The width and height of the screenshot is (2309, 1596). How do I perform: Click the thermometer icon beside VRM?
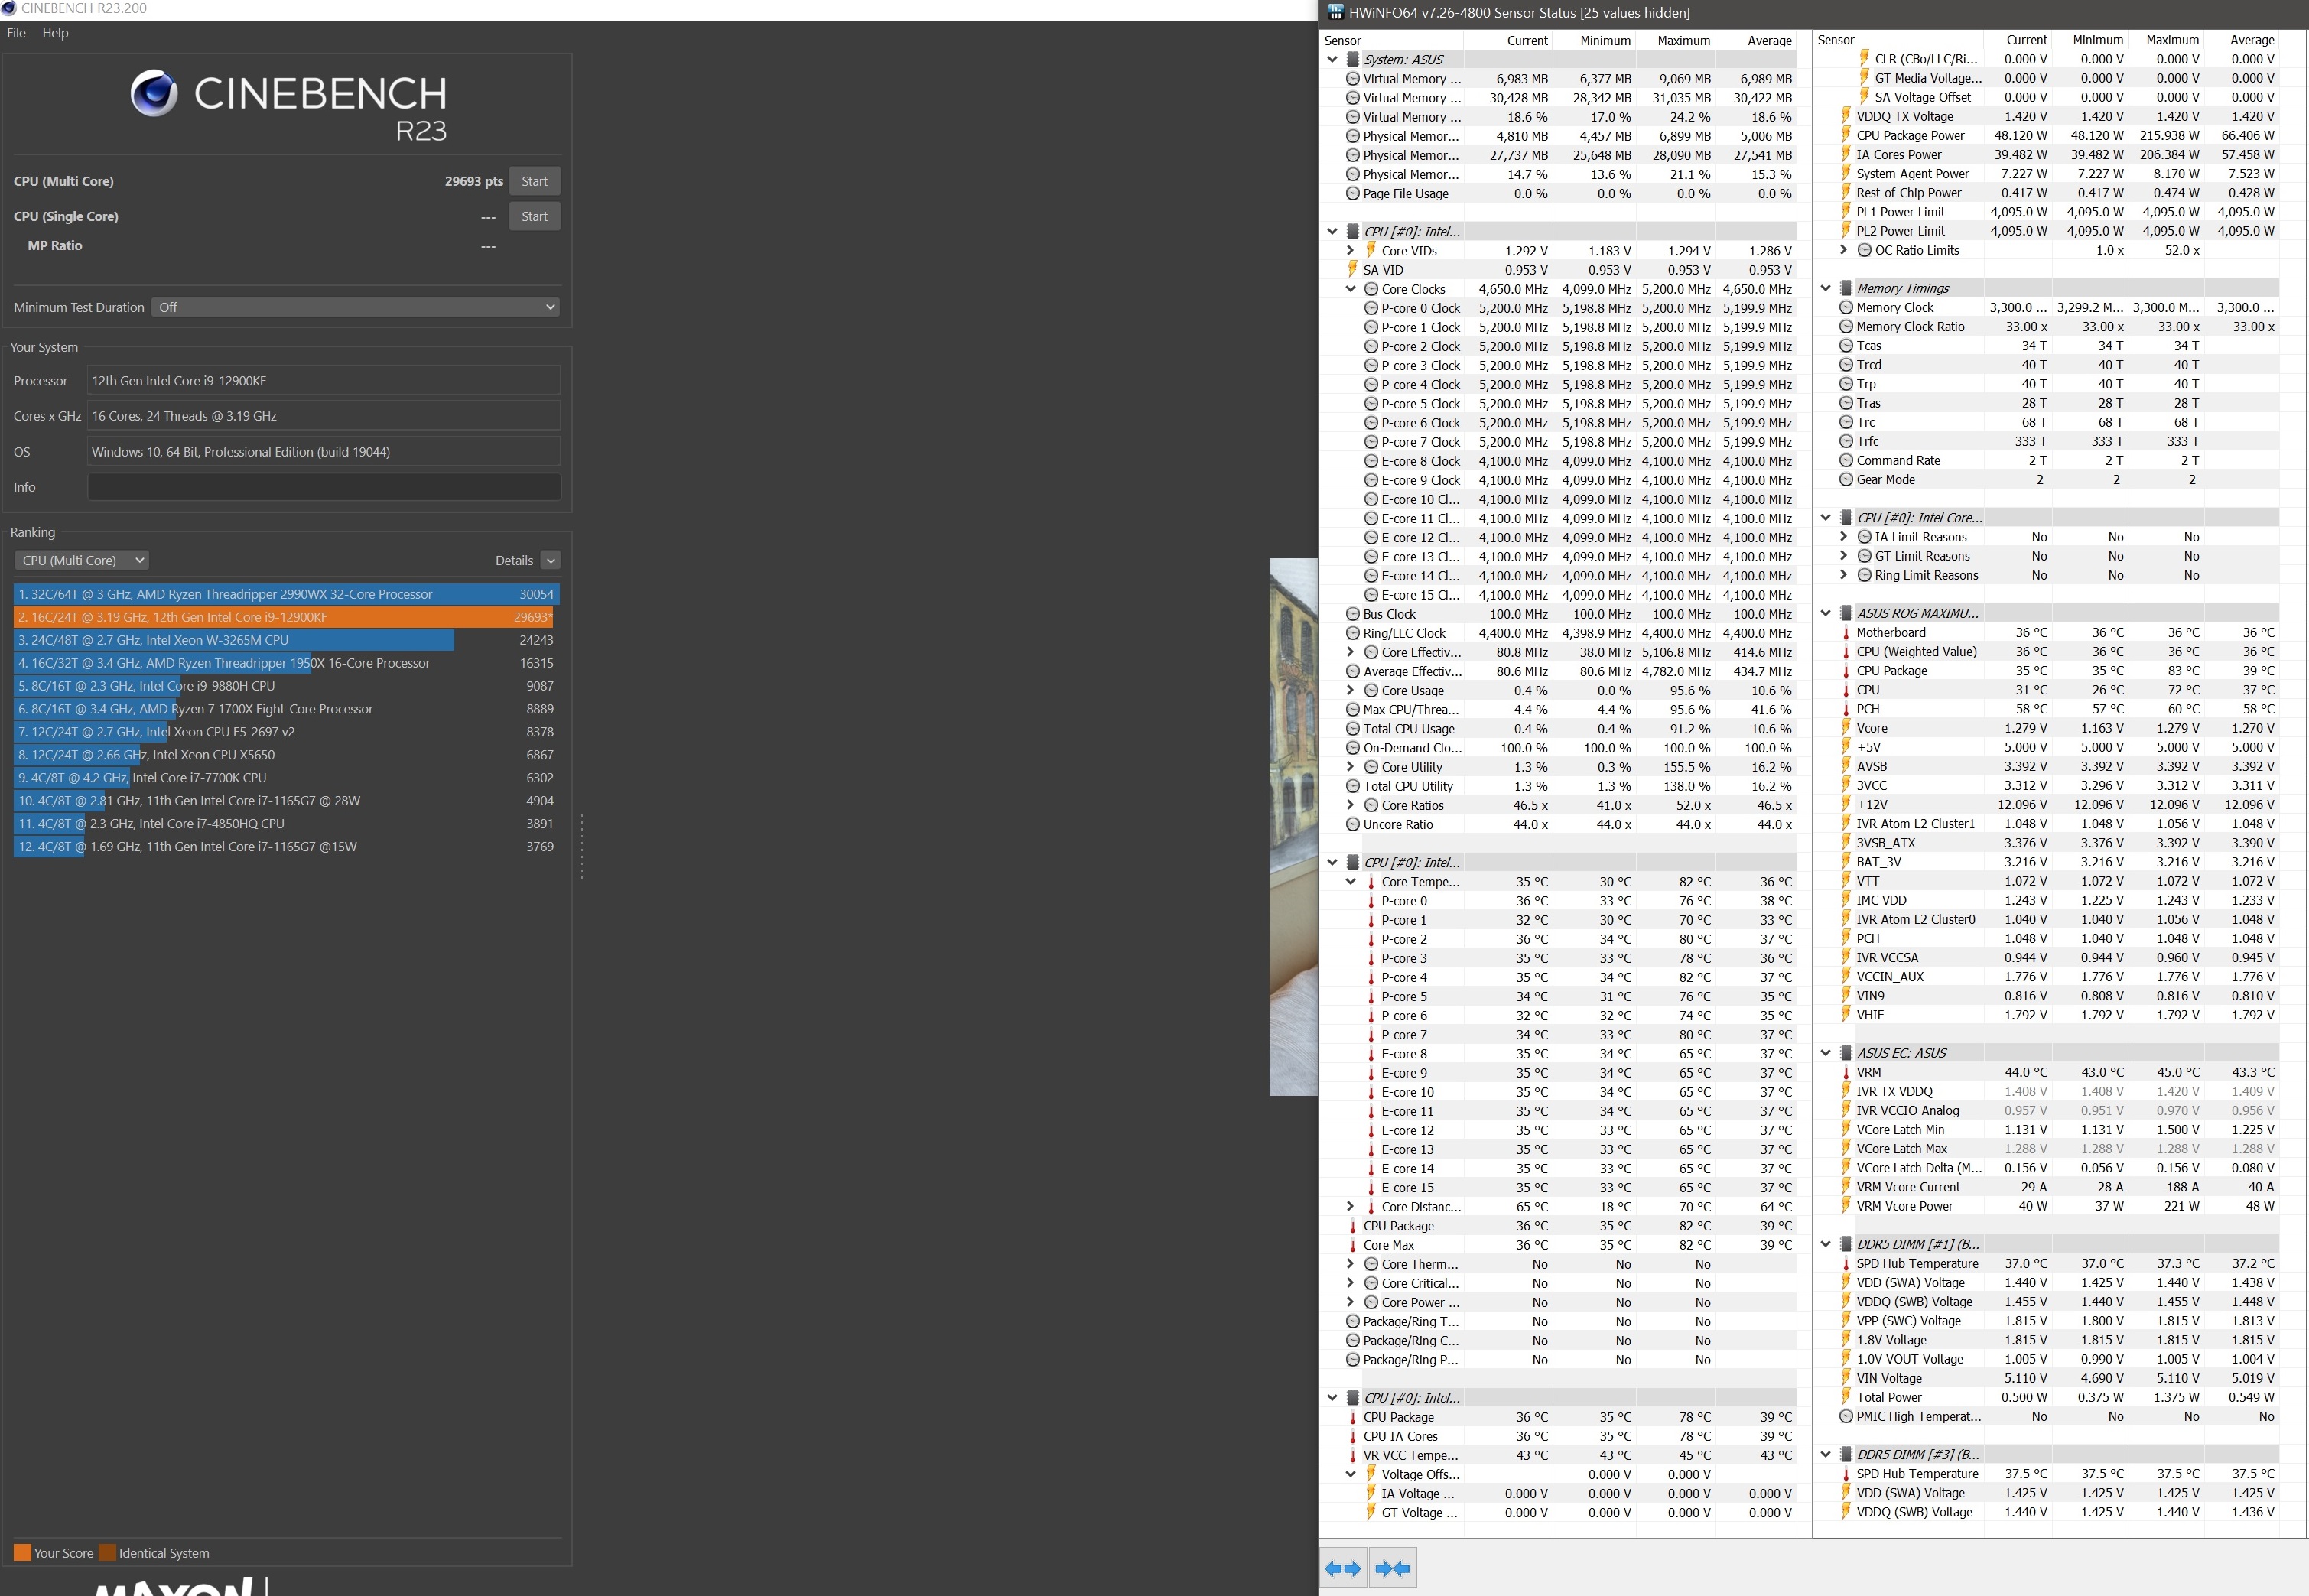[1846, 1072]
